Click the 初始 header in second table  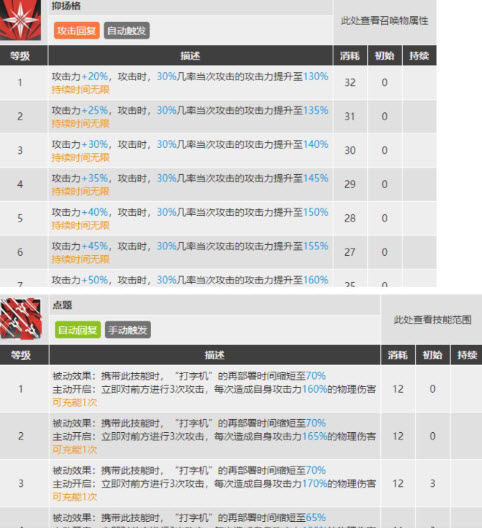pos(432,355)
